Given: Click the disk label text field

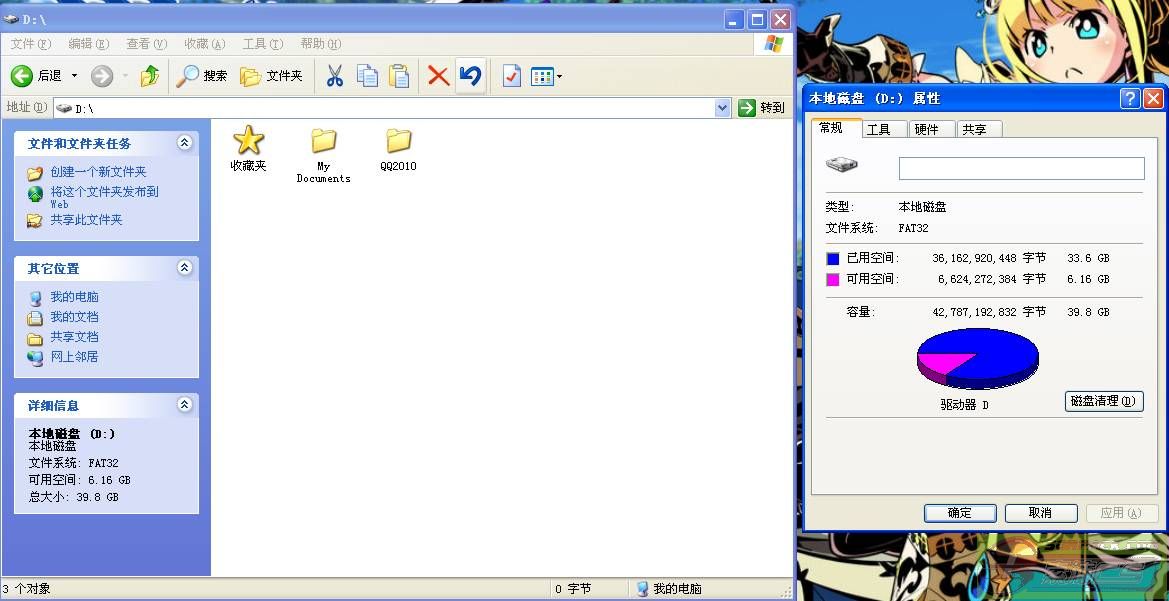Looking at the screenshot, I should pyautogui.click(x=1021, y=168).
